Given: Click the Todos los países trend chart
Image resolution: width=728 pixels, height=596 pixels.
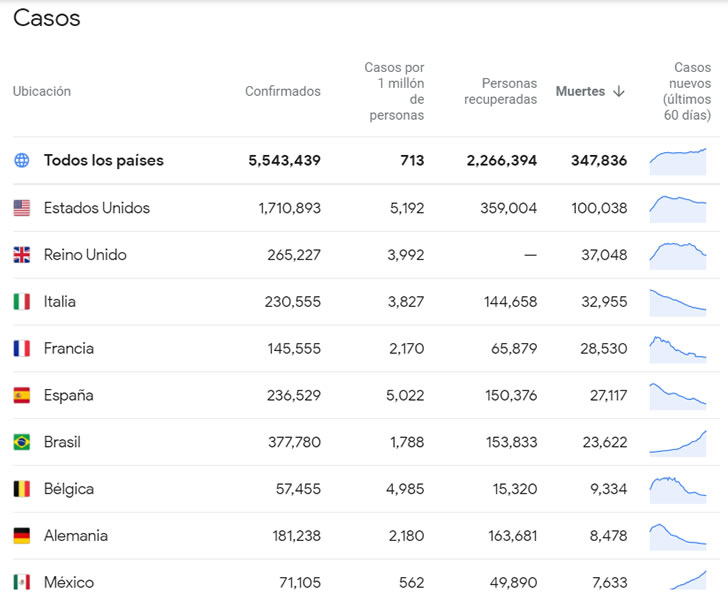Looking at the screenshot, I should [x=678, y=162].
